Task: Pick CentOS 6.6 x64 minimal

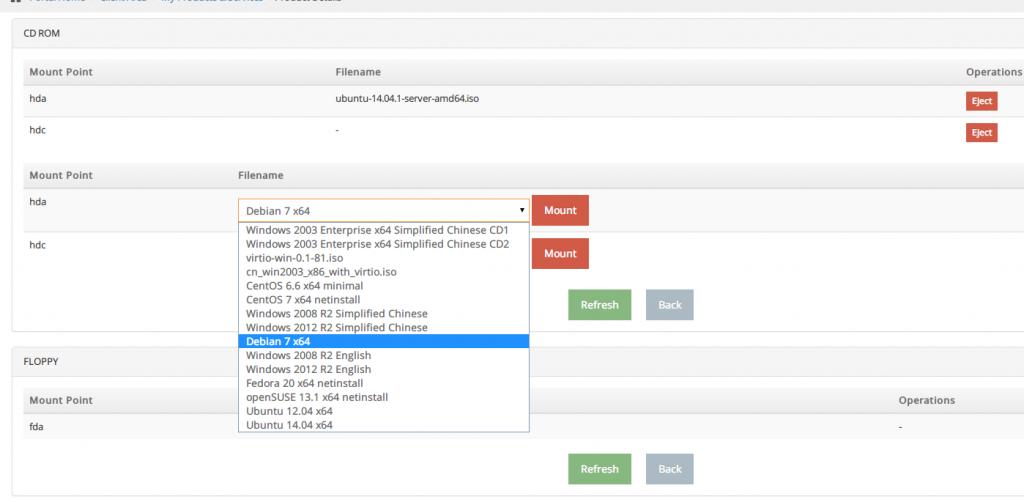Action: tap(384, 286)
